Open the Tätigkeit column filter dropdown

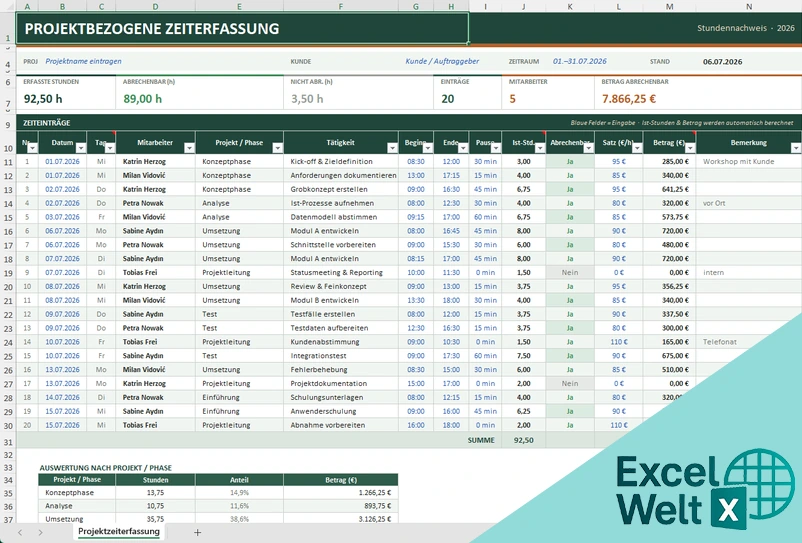(x=392, y=148)
